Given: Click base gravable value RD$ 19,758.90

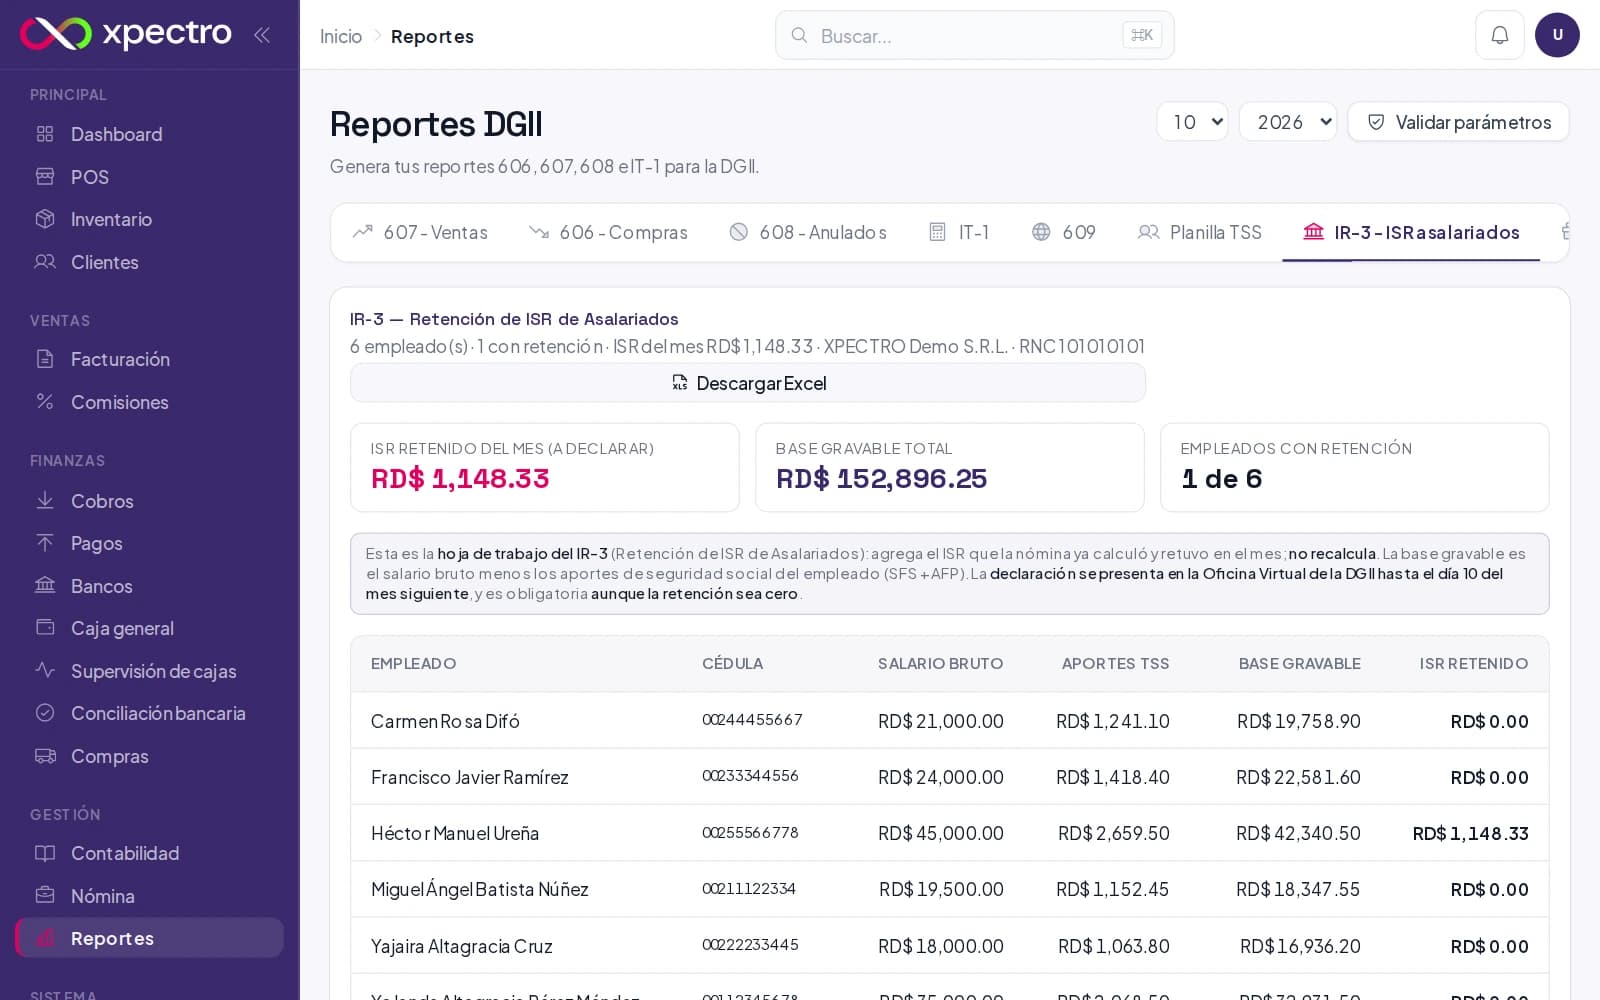Looking at the screenshot, I should tap(1299, 721).
